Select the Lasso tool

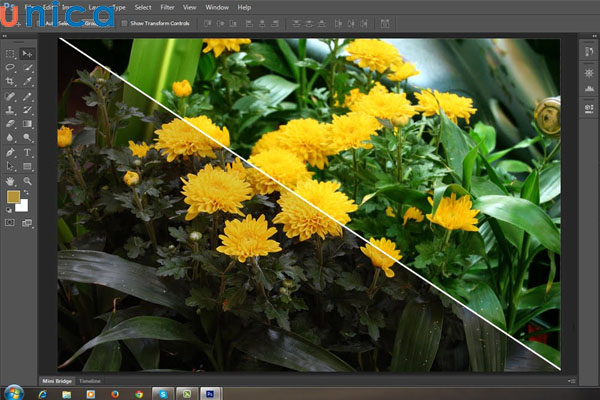(x=10, y=67)
